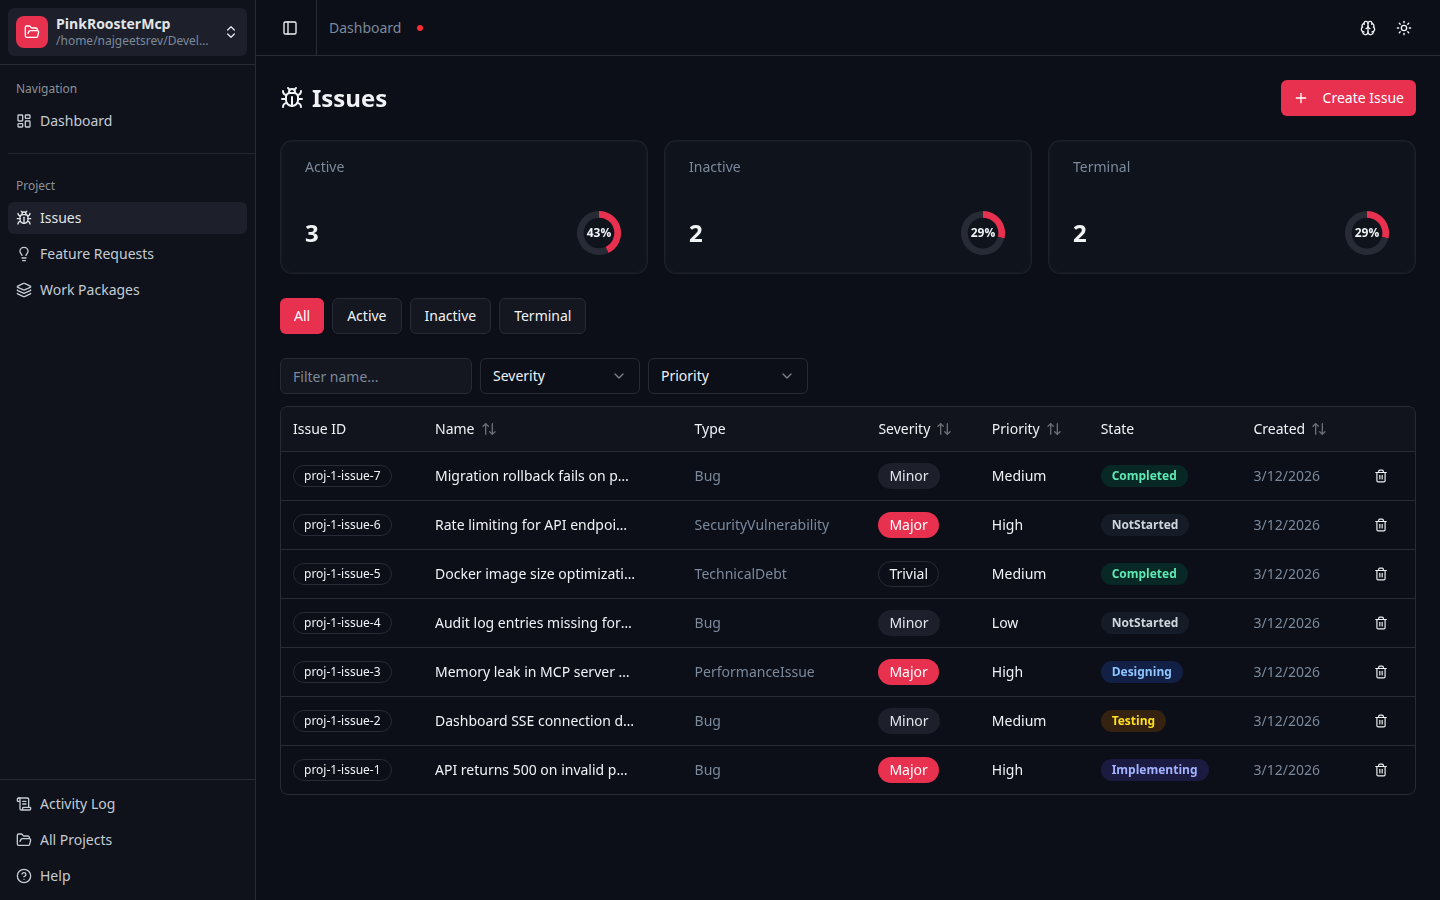Expand the PinkRoosterMcp project switcher chevrons
This screenshot has width=1440, height=900.
coord(231,32)
